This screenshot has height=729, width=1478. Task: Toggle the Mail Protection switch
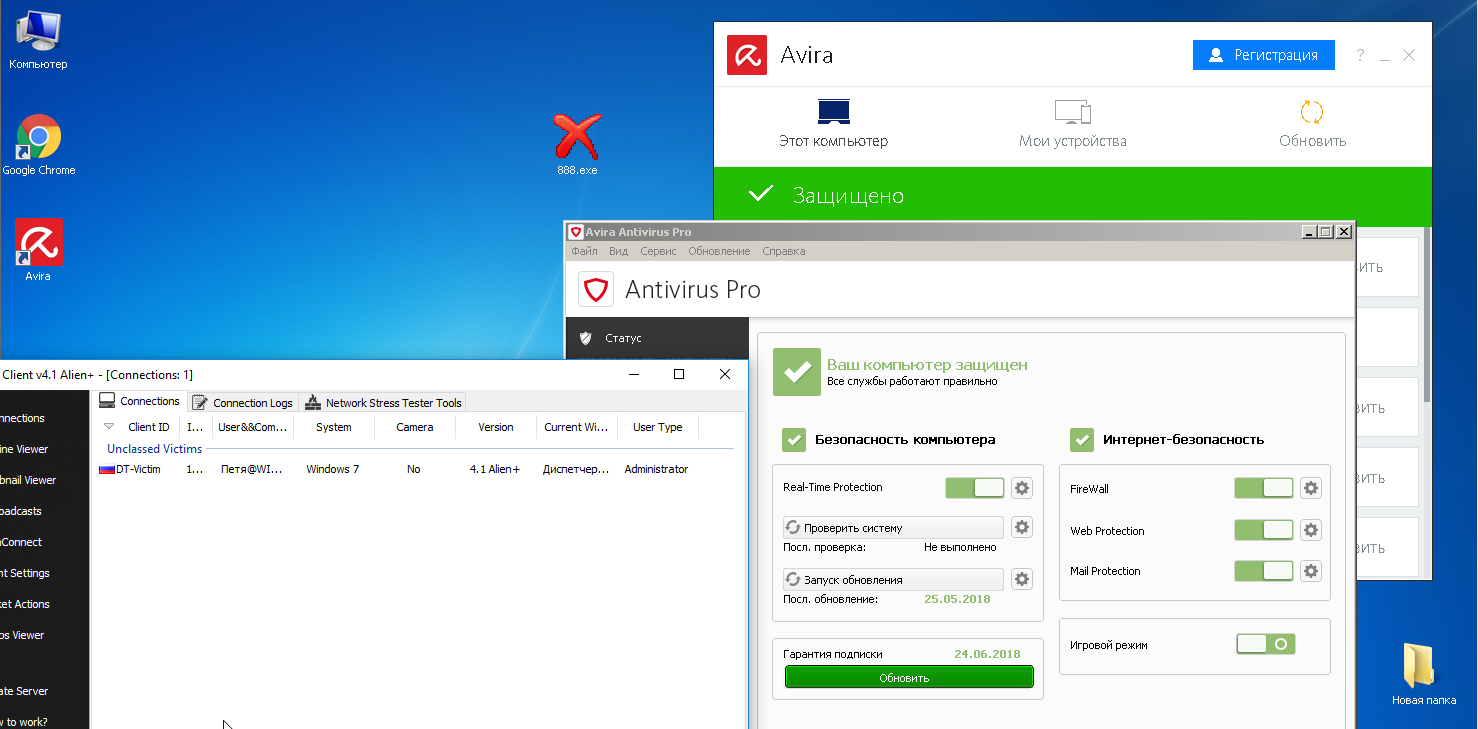(x=1264, y=571)
